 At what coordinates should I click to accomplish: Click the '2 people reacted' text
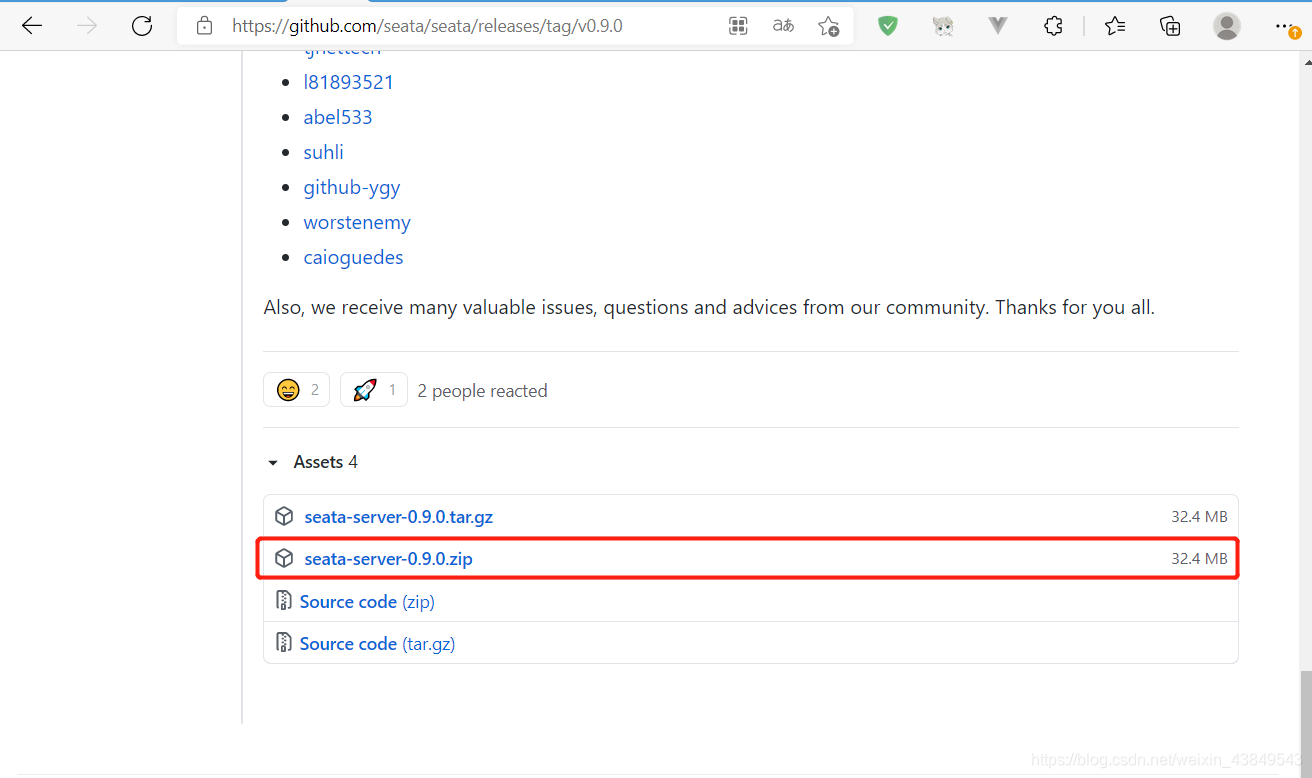pyautogui.click(x=482, y=391)
